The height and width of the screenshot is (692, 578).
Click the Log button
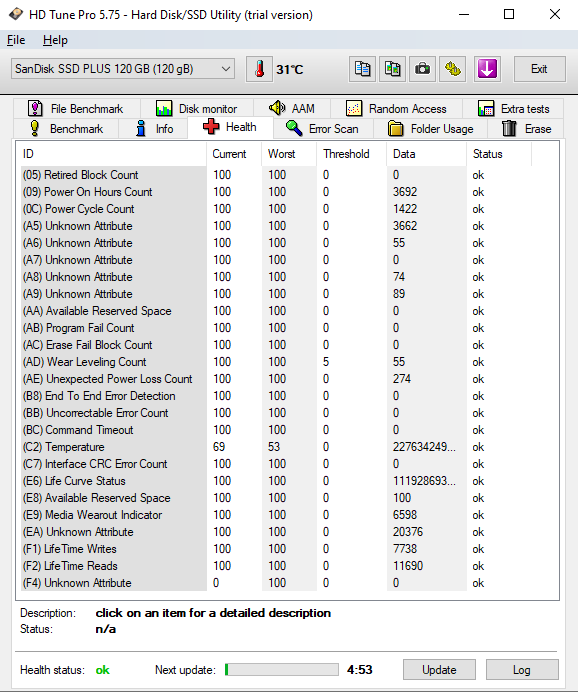[522, 669]
